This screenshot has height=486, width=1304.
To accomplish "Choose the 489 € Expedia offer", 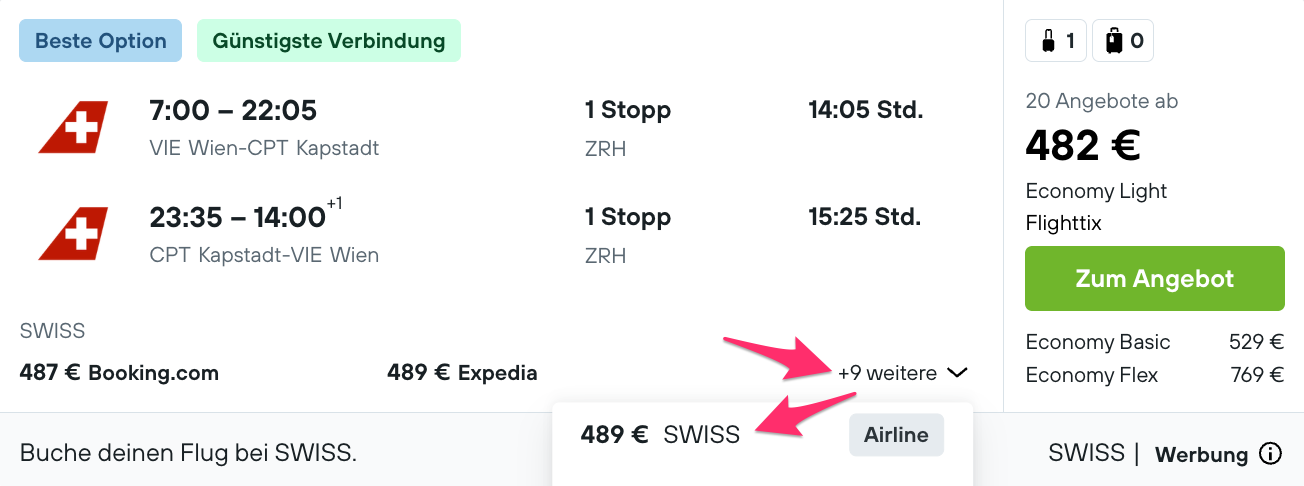I will click(462, 373).
